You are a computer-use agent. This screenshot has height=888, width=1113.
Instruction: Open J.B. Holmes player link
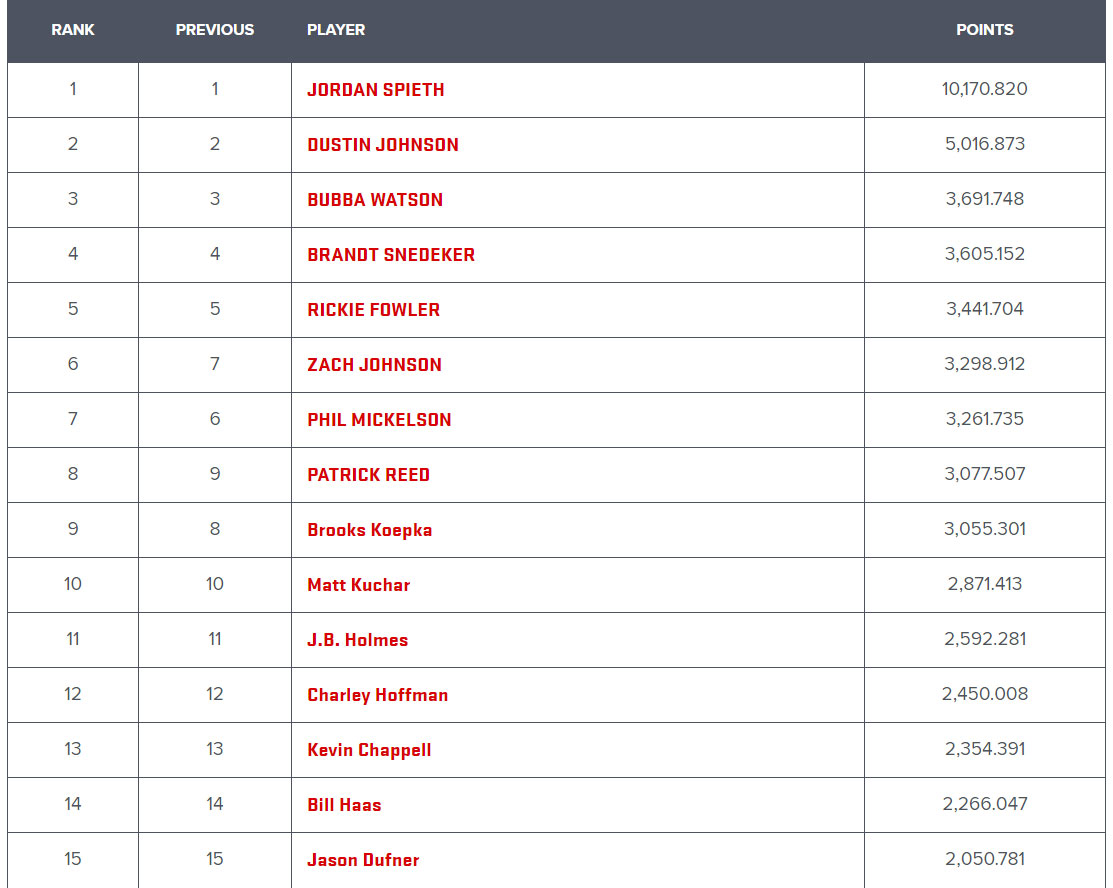pos(358,640)
